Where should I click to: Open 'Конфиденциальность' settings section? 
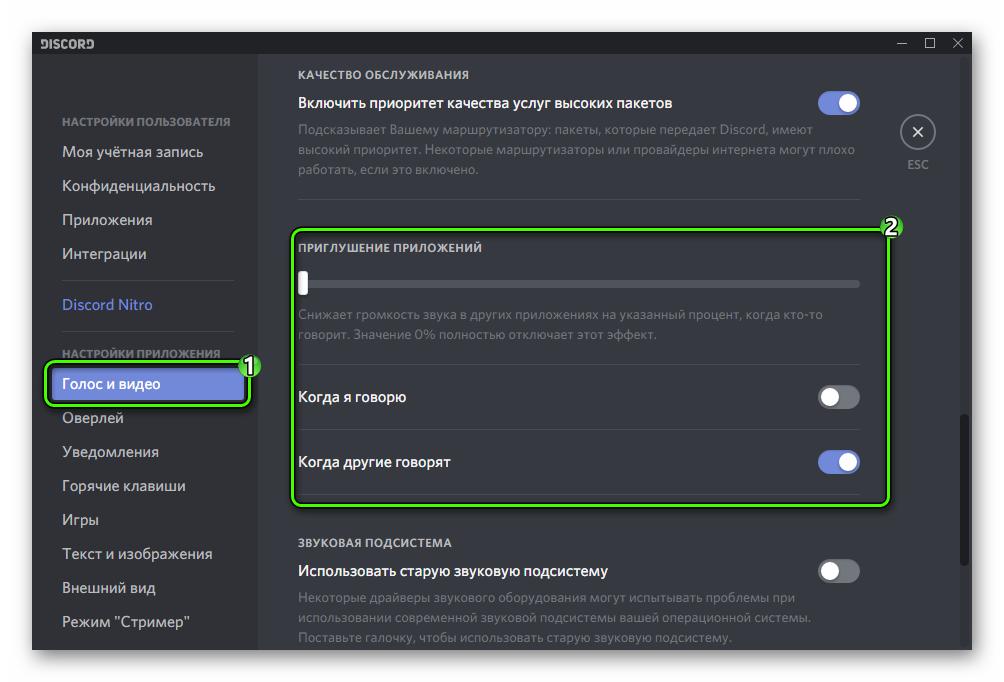(x=138, y=186)
